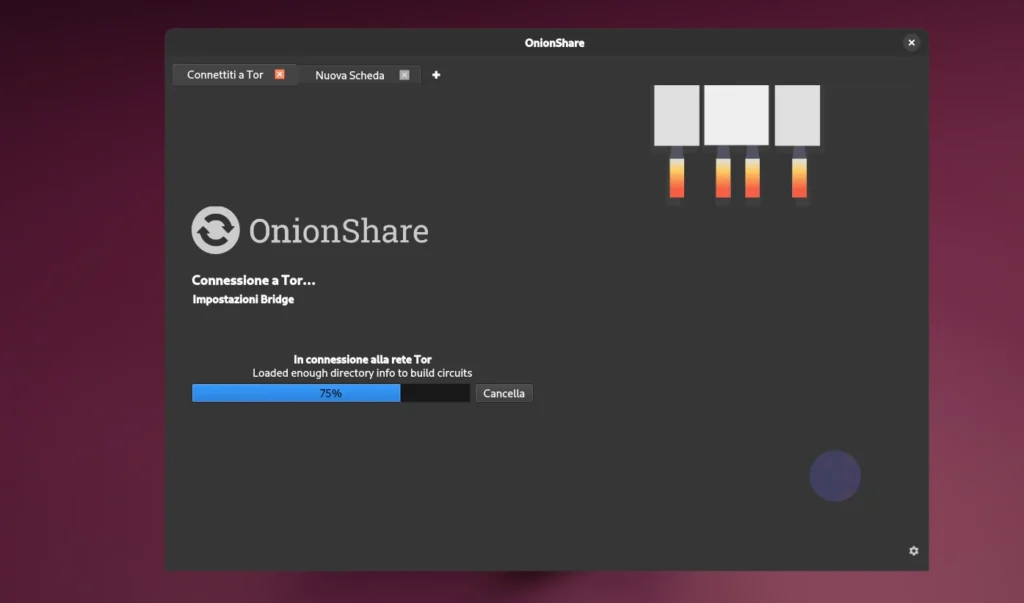Click the Tor connection progress bar at 75%
The height and width of the screenshot is (603, 1024).
[x=330, y=392]
